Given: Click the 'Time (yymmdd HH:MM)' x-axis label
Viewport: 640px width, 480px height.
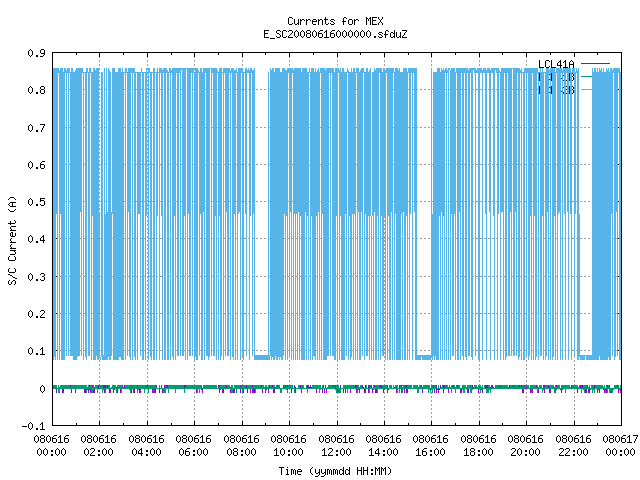Looking at the screenshot, I should tap(335, 471).
